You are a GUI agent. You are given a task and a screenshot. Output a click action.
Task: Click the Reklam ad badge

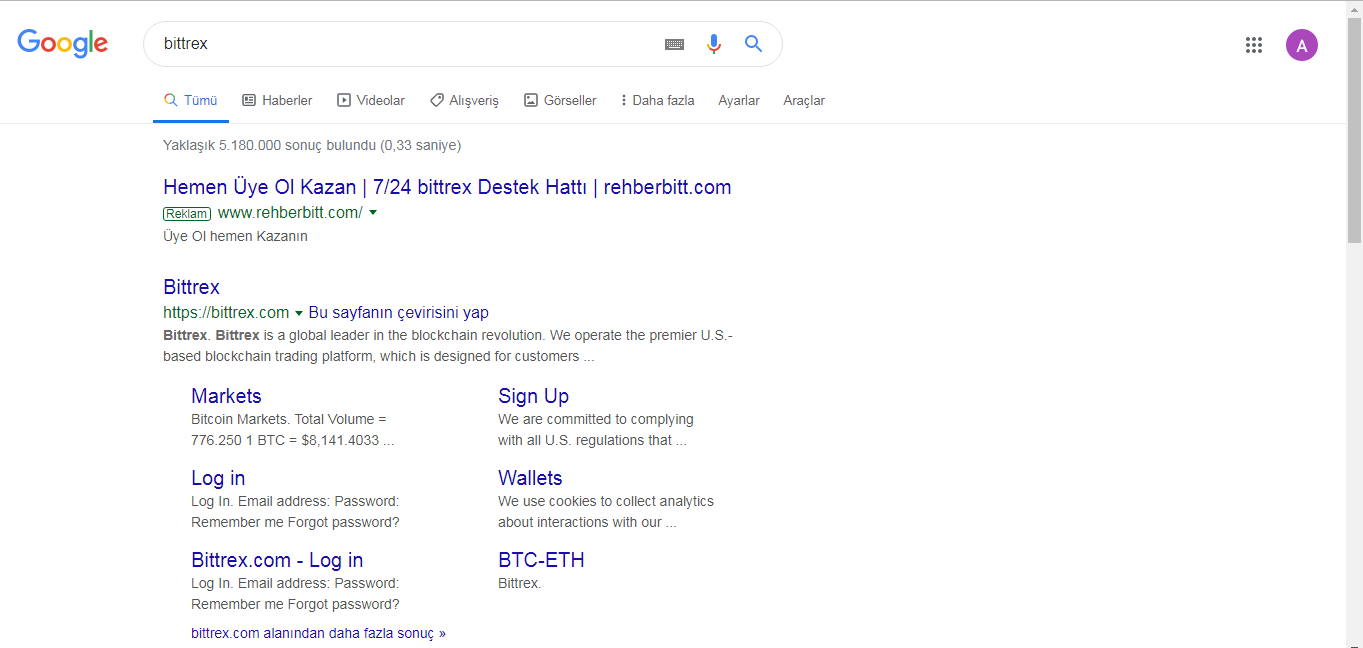(x=187, y=213)
